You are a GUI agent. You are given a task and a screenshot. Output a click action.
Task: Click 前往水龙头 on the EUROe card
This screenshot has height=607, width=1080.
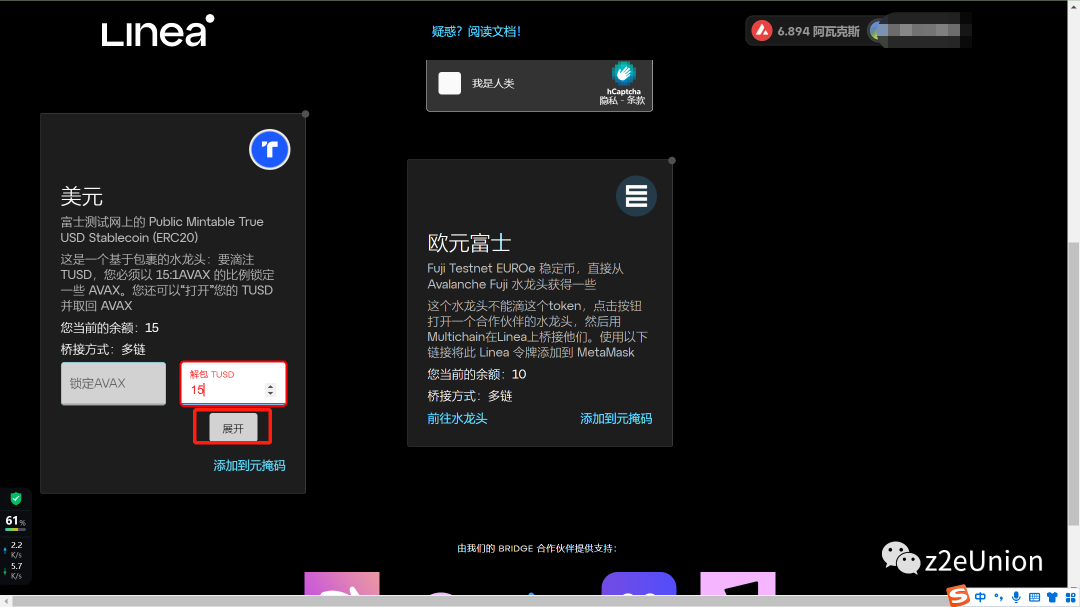point(457,419)
